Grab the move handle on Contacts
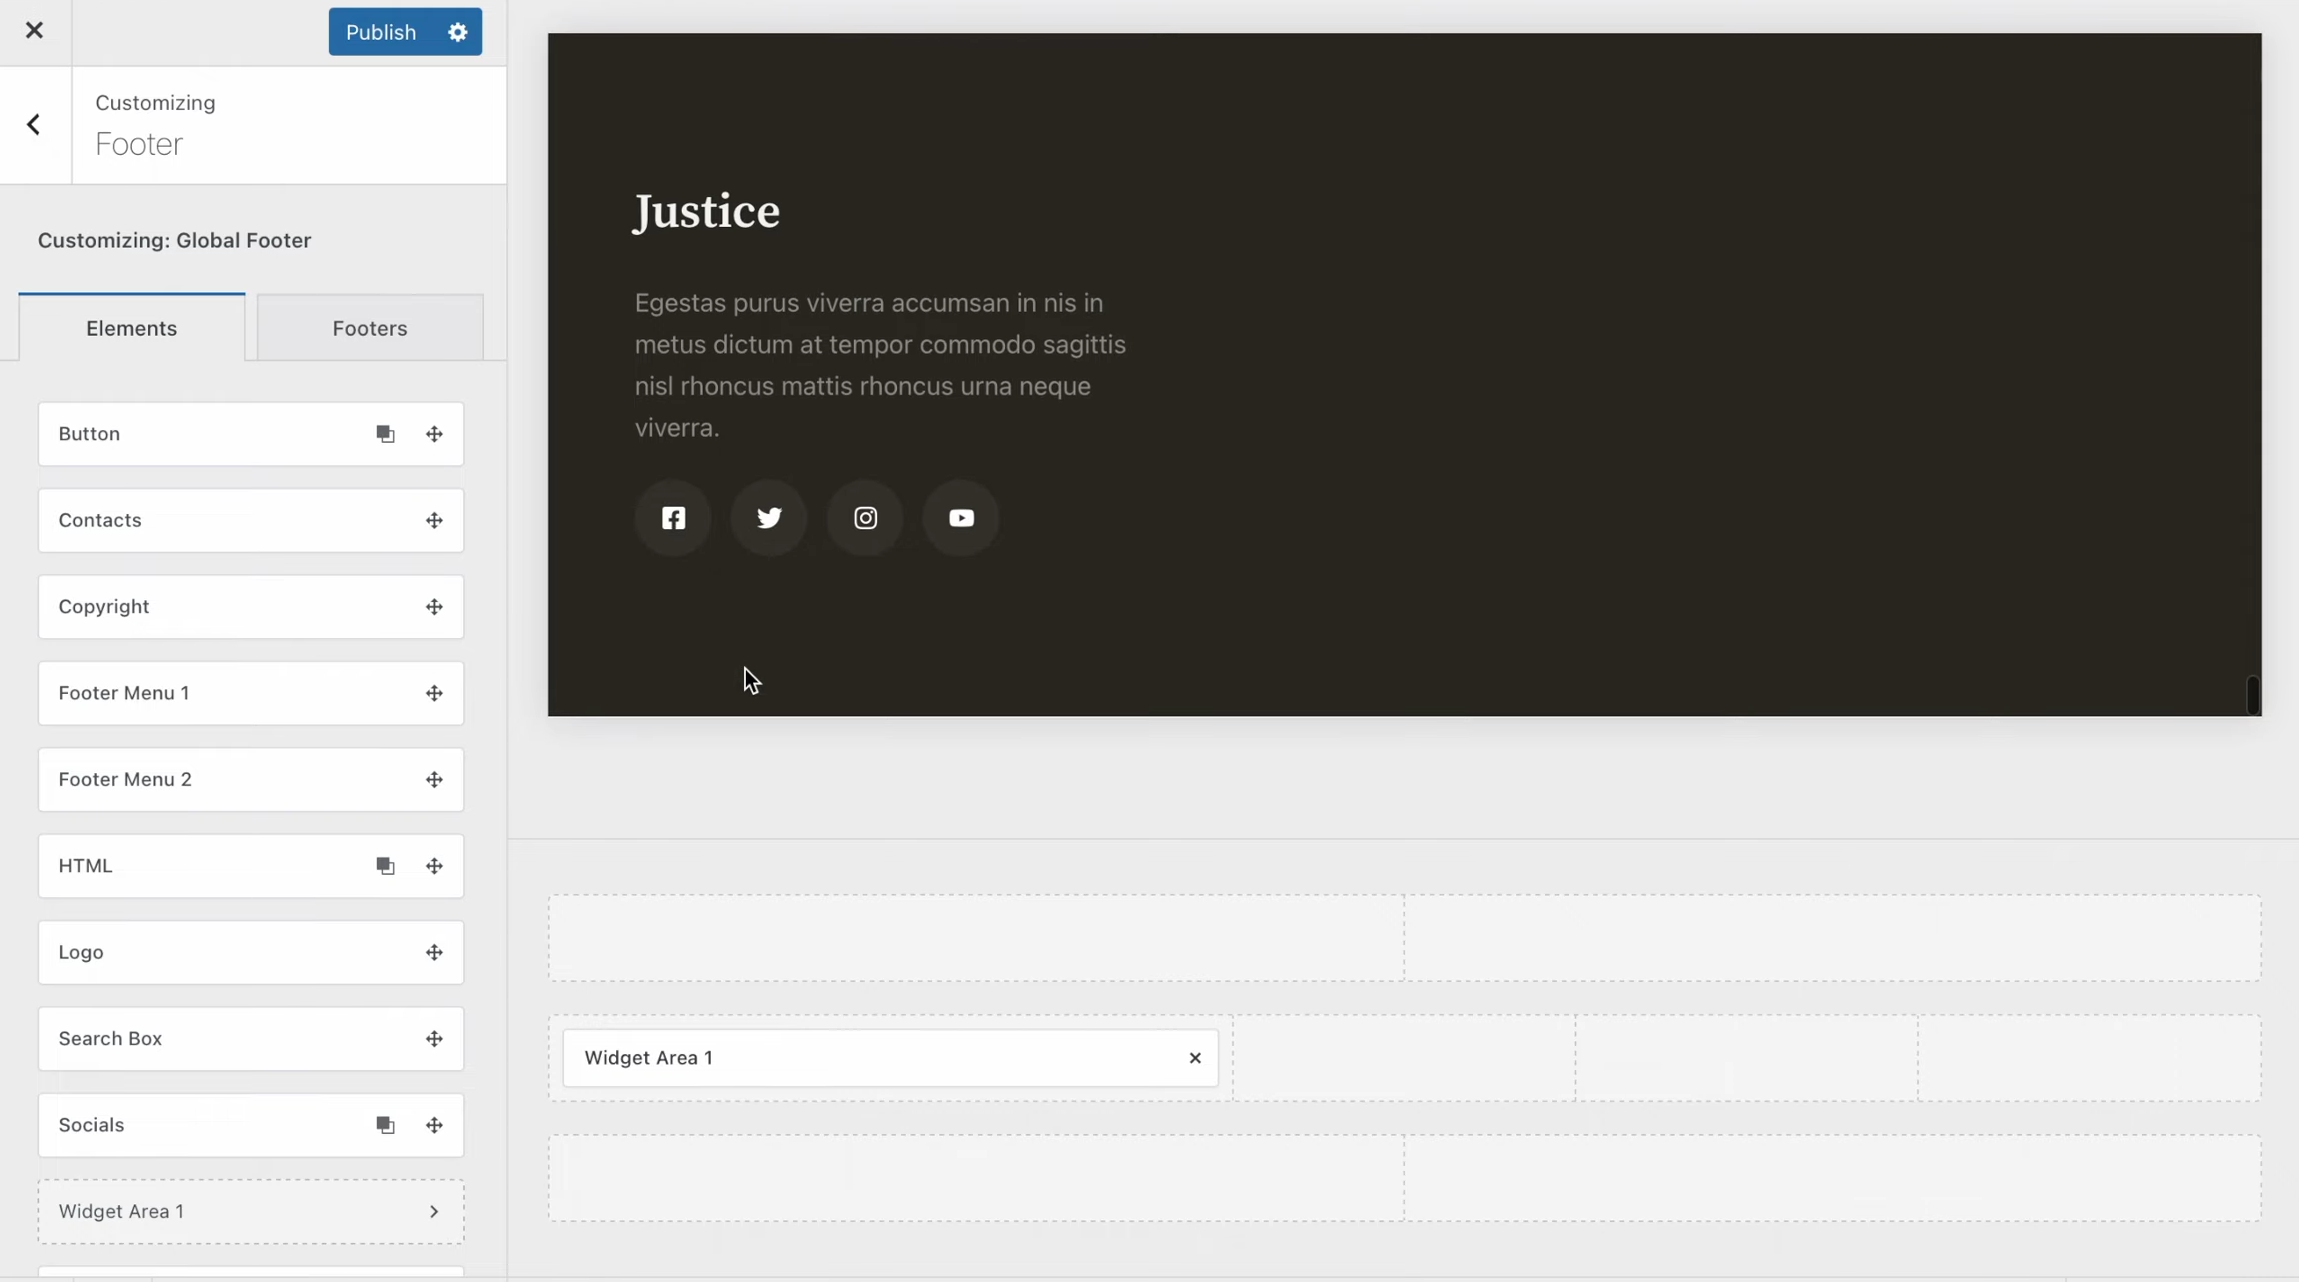 434,520
